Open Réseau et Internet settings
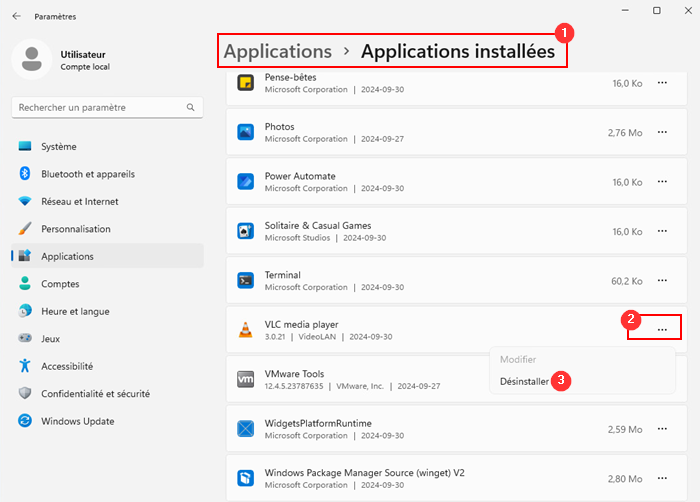The image size is (700, 502). pos(107,201)
